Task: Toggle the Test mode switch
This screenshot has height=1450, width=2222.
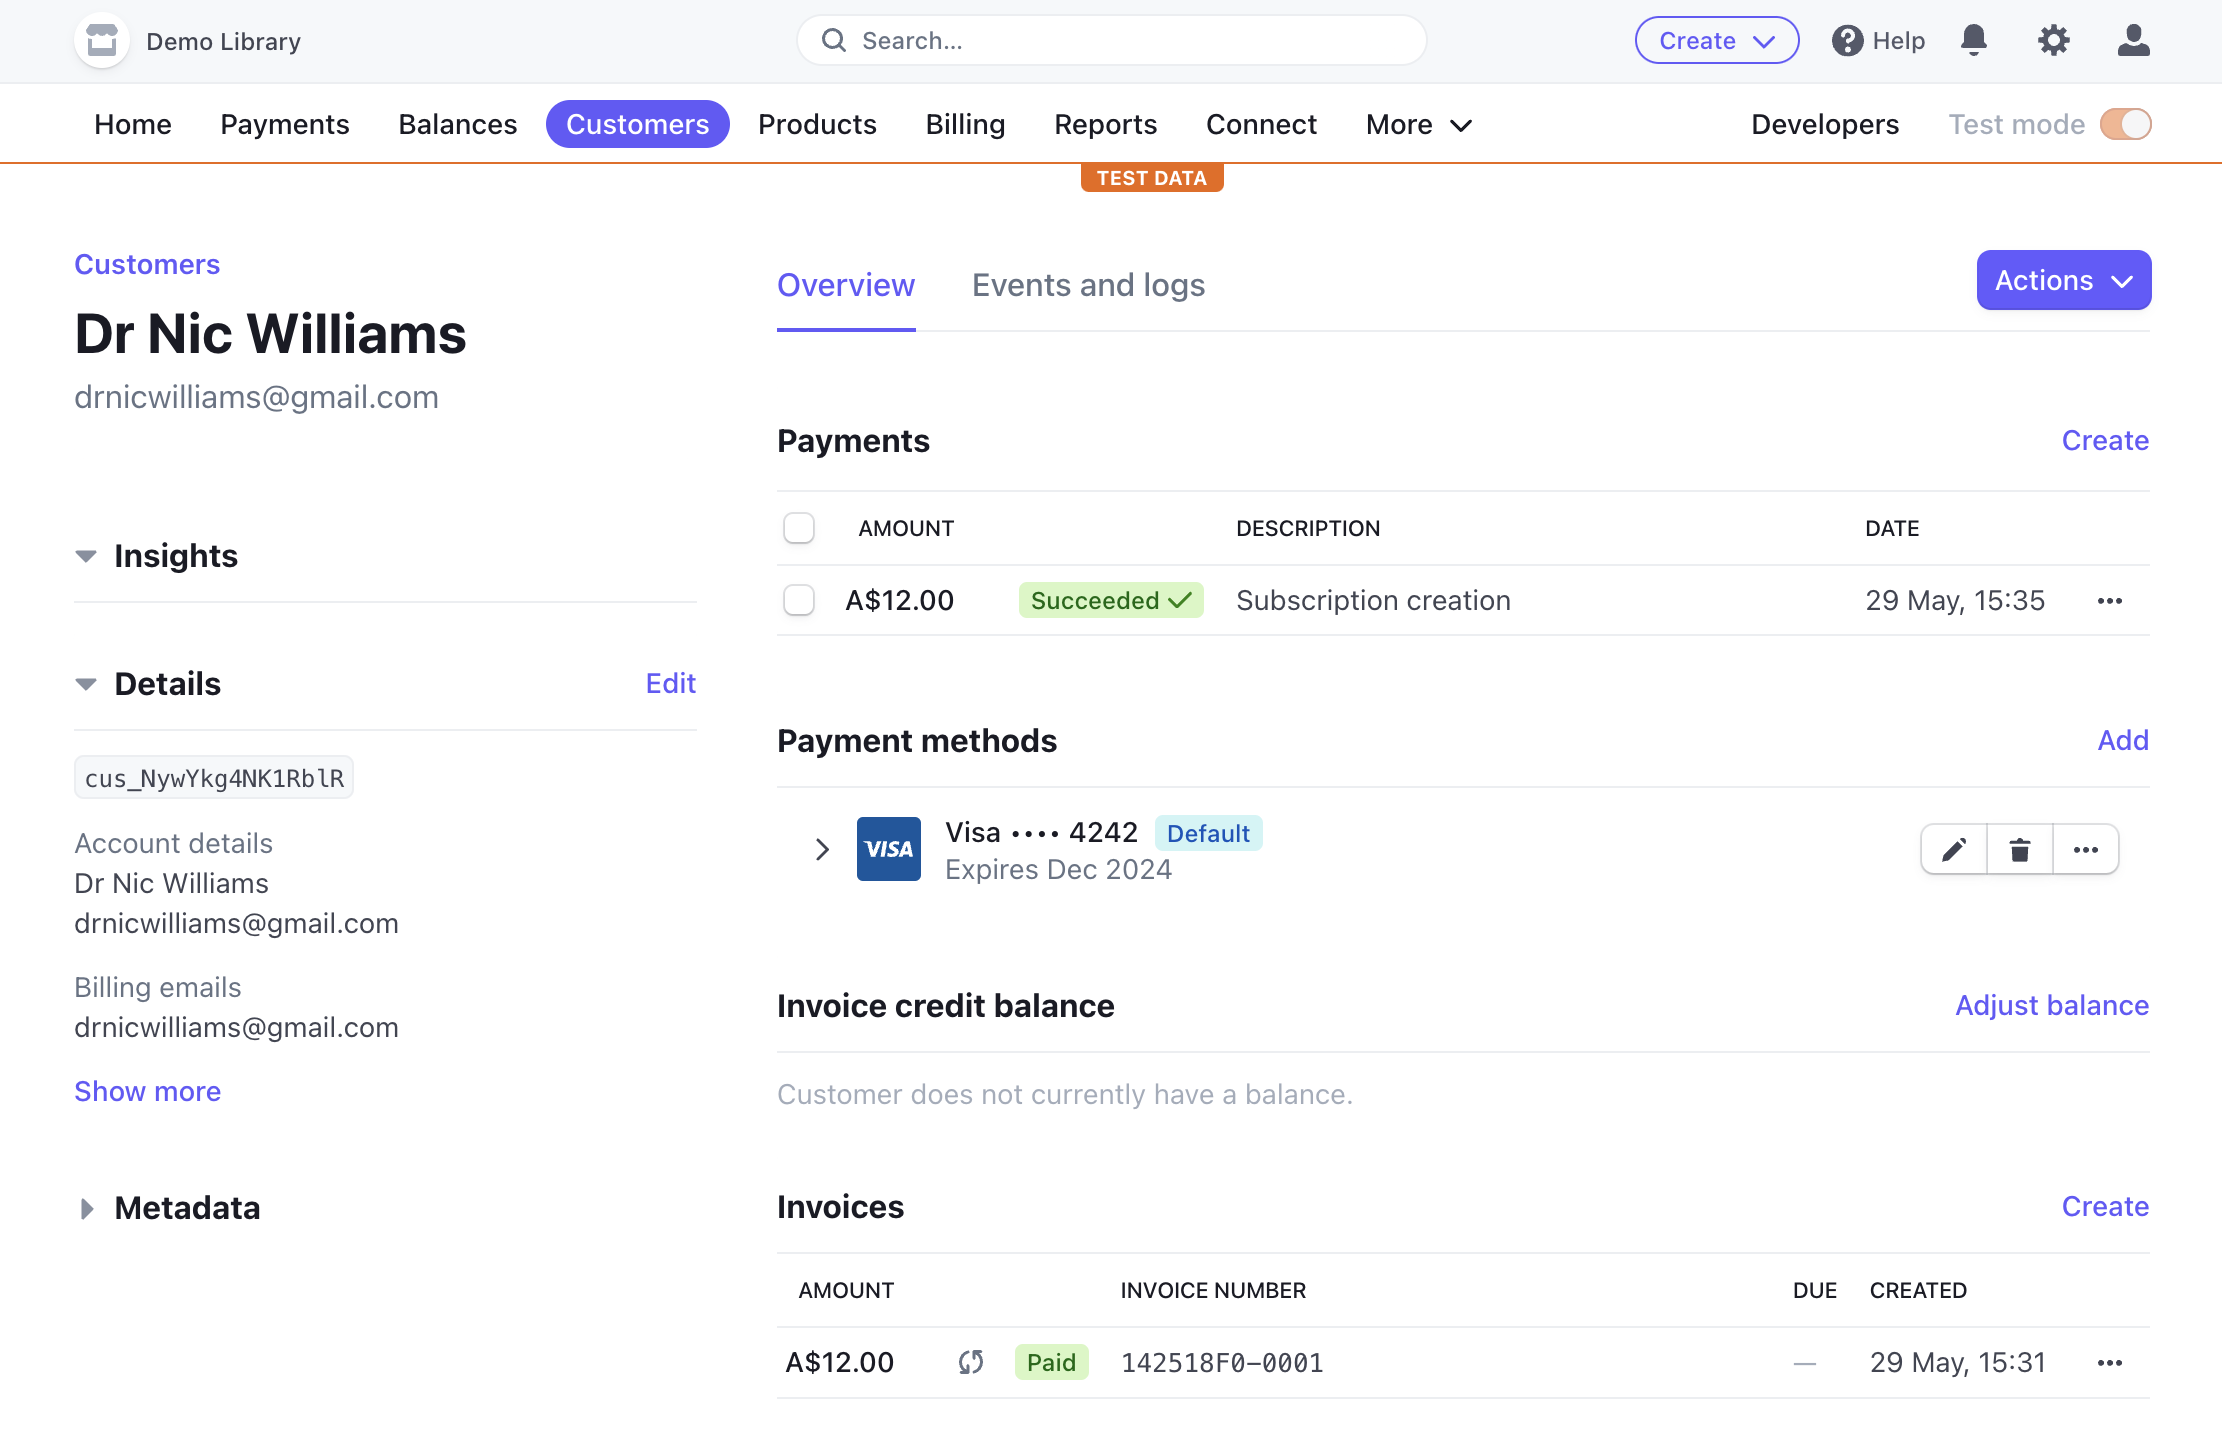Action: click(2125, 124)
